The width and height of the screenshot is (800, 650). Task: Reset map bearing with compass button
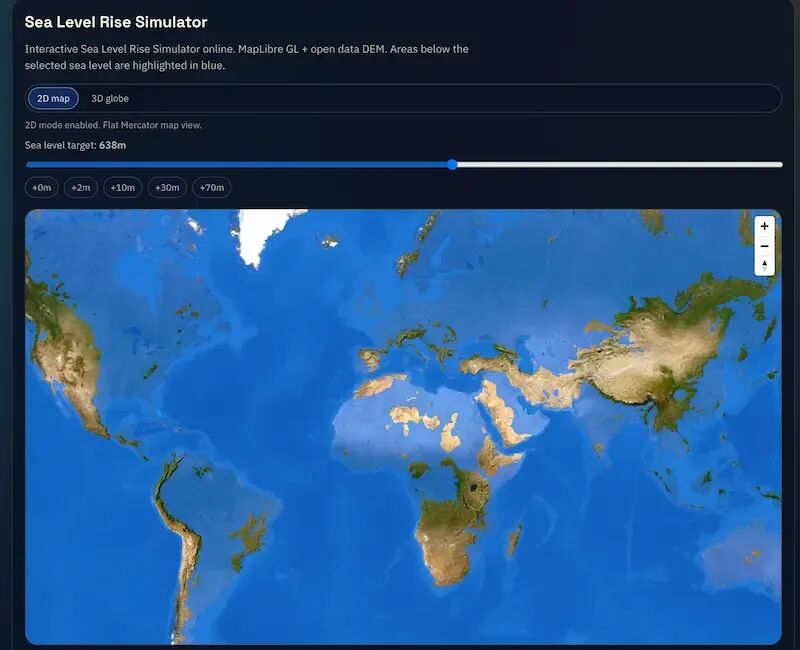[764, 266]
